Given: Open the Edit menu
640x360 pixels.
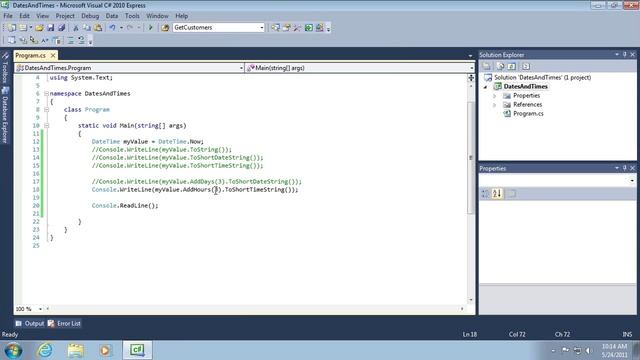Looking at the screenshot, I should click(x=24, y=16).
